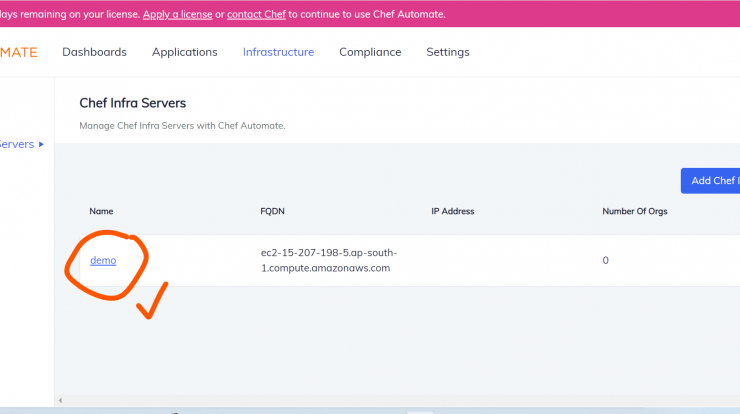Screen dimensions: 740x414
Task: Open the Settings tab
Action: [x=448, y=52]
